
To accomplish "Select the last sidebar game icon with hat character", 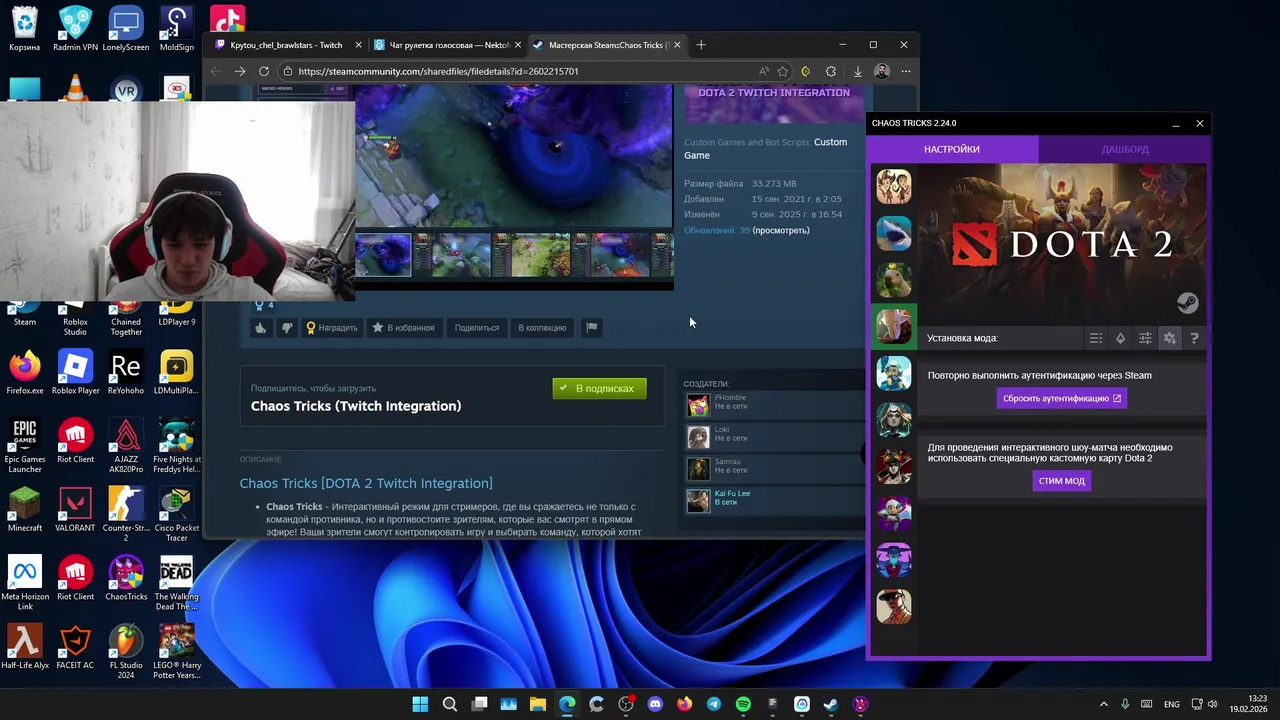I will [x=893, y=606].
